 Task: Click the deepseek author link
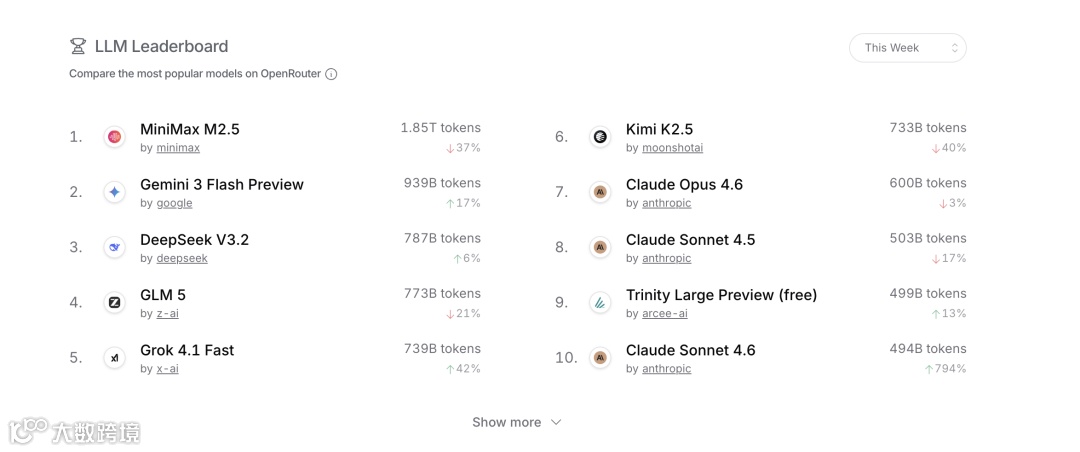click(182, 258)
